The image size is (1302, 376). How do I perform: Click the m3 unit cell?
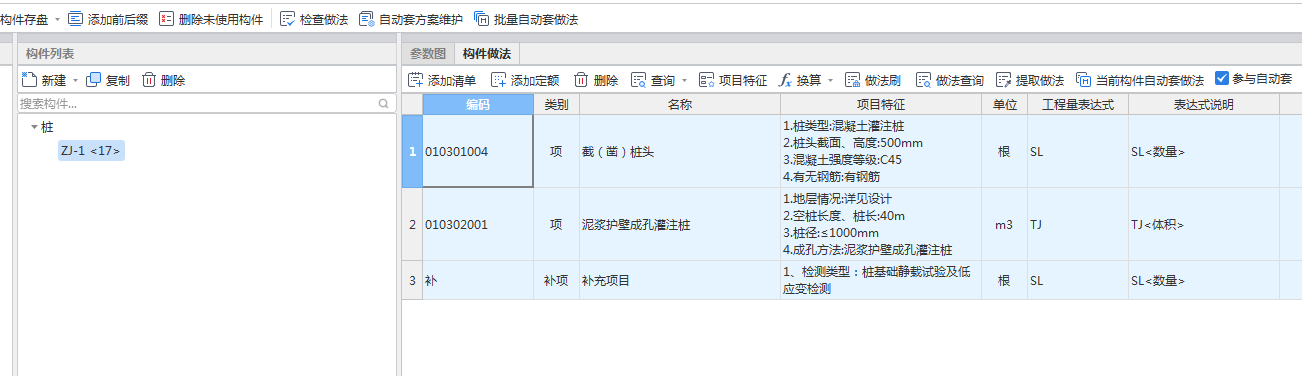coord(1004,225)
